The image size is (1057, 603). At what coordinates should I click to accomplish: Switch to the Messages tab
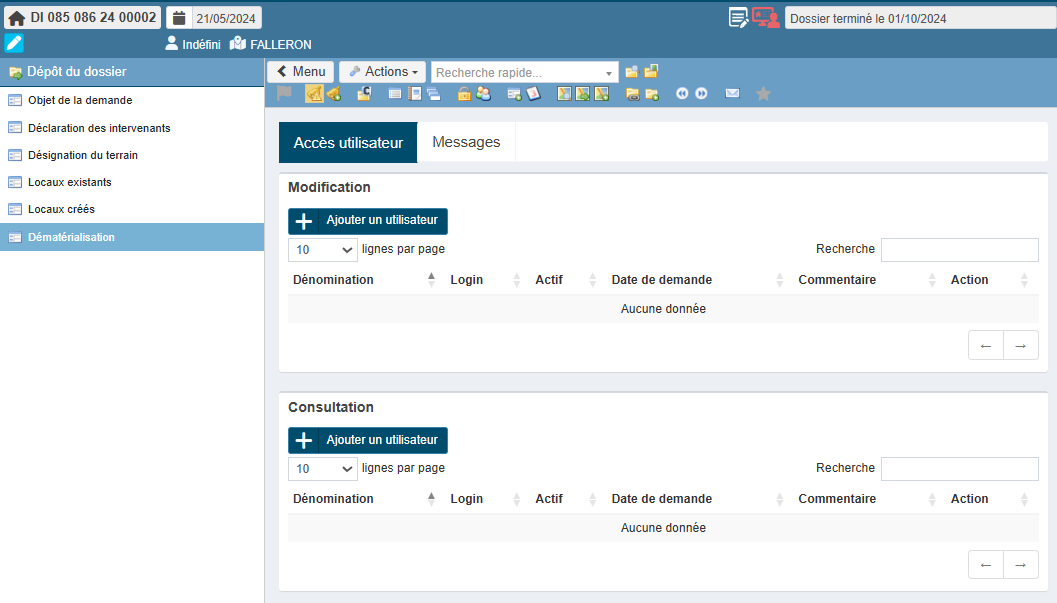[x=466, y=143]
